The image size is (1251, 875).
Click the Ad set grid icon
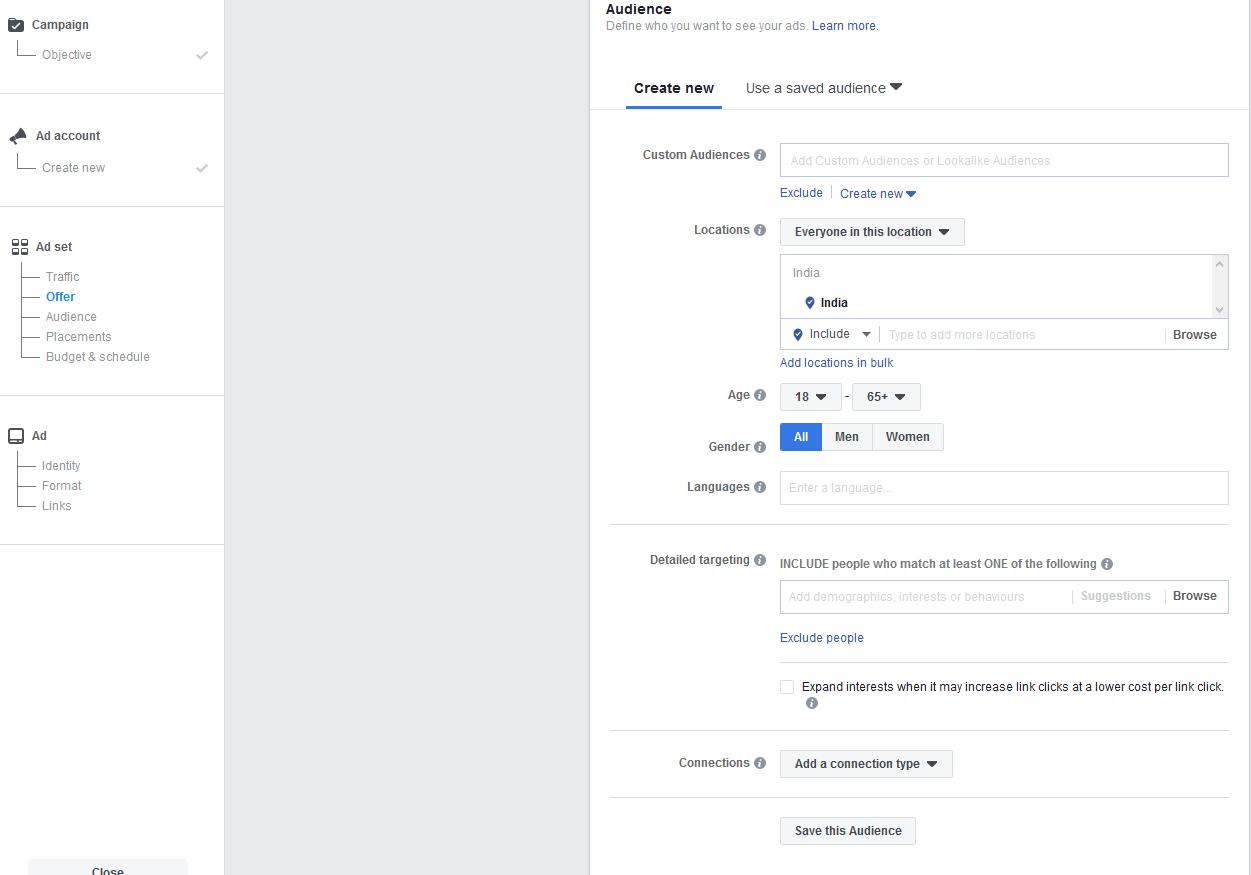click(x=19, y=245)
